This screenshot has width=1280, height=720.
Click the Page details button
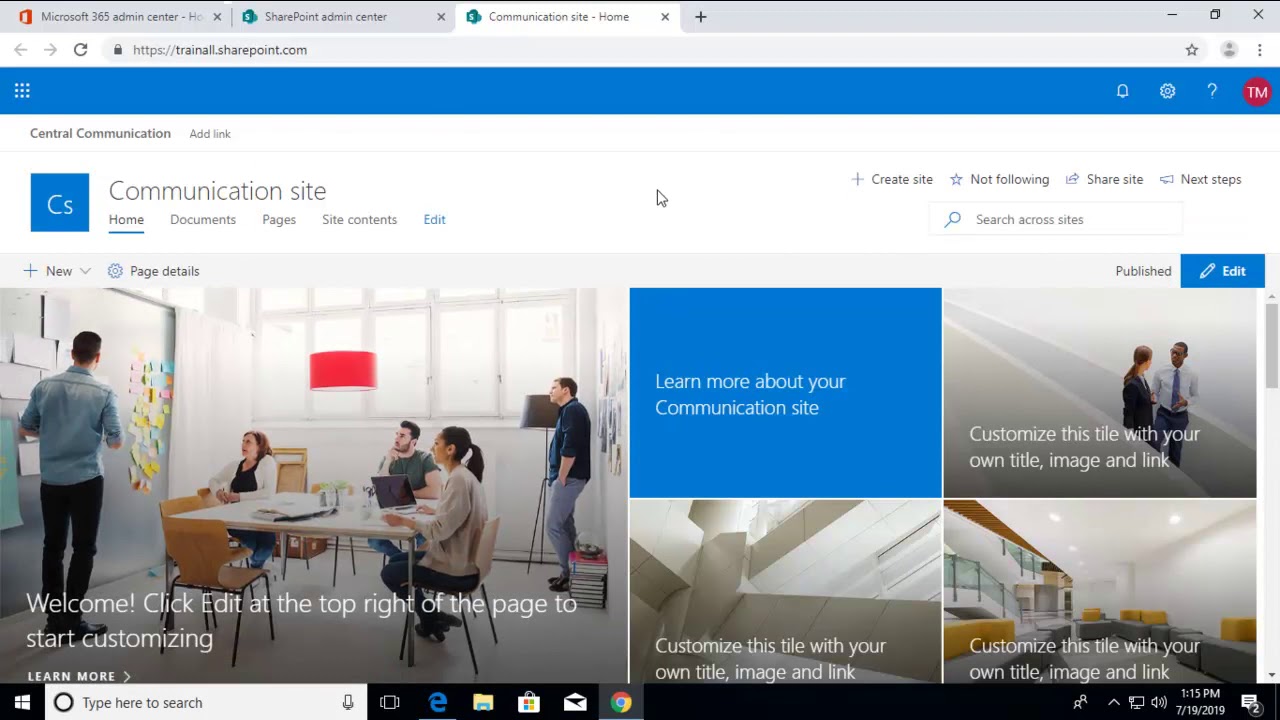[154, 271]
